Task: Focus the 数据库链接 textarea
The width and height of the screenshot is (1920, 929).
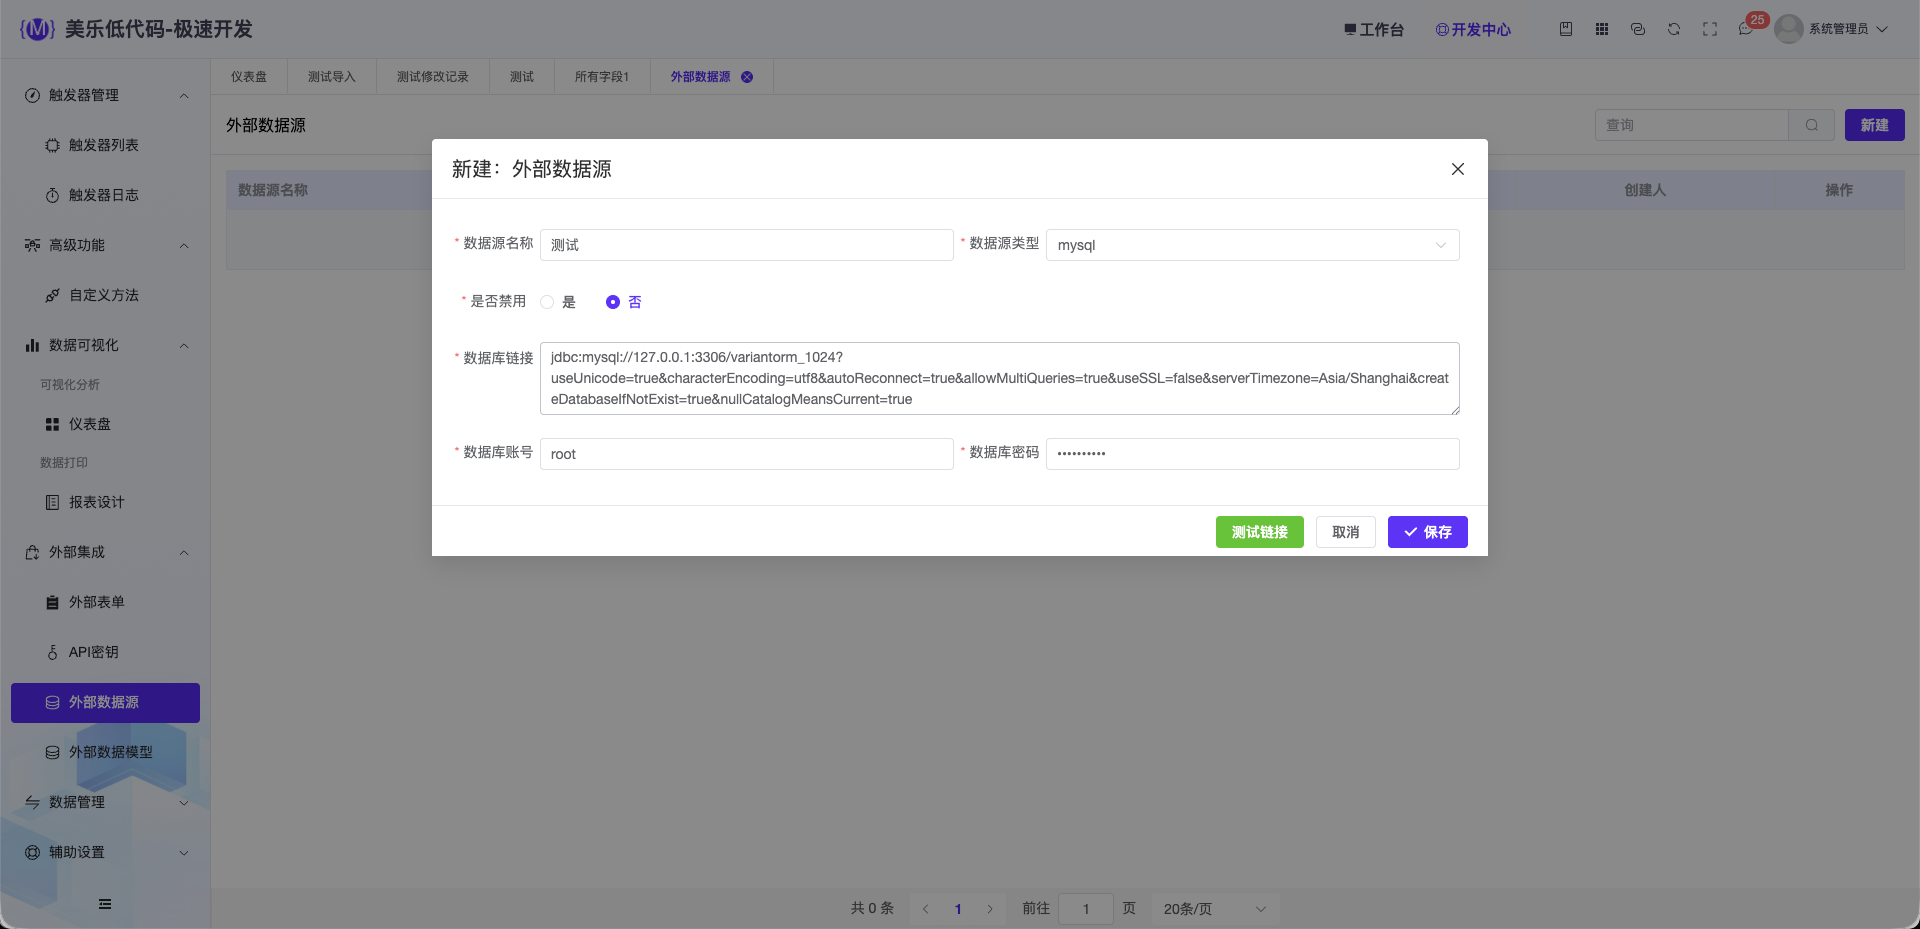Action: pyautogui.click(x=1000, y=378)
